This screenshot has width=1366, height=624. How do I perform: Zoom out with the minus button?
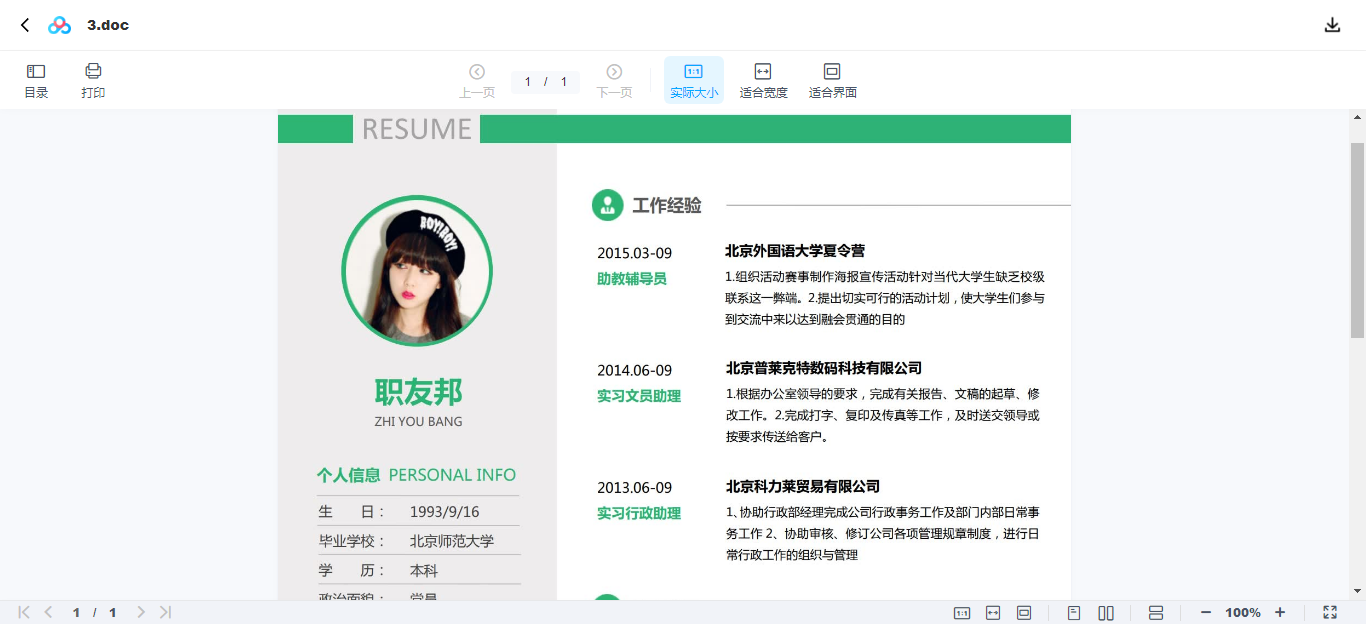(x=1206, y=611)
